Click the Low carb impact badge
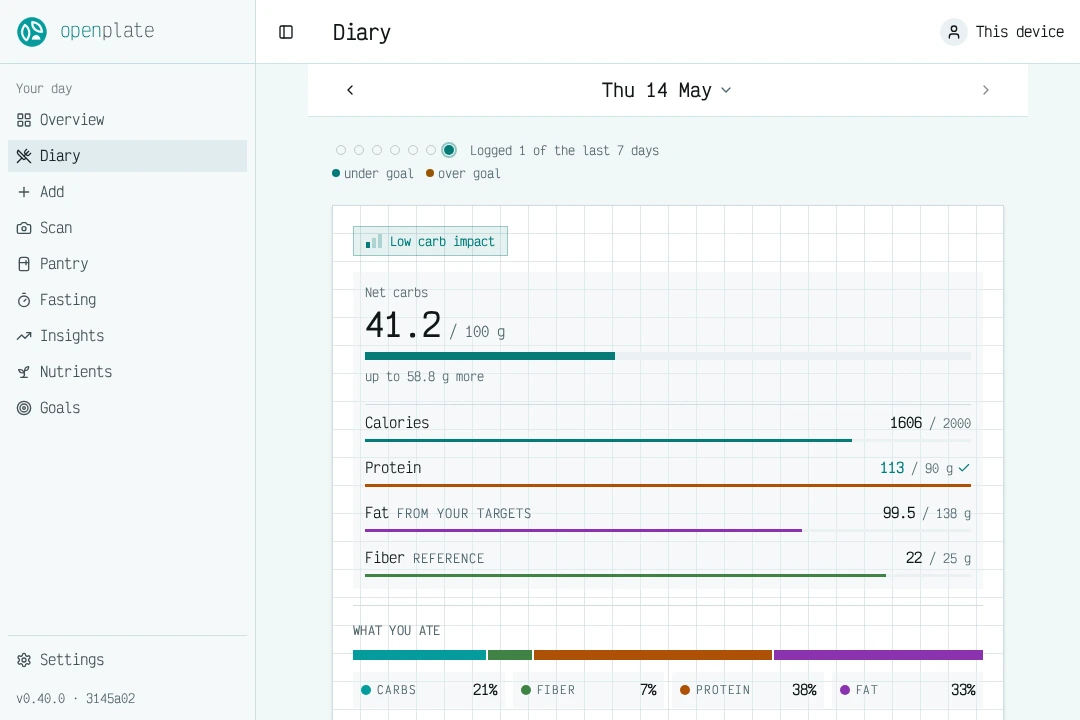The image size is (1080, 720). tap(430, 241)
